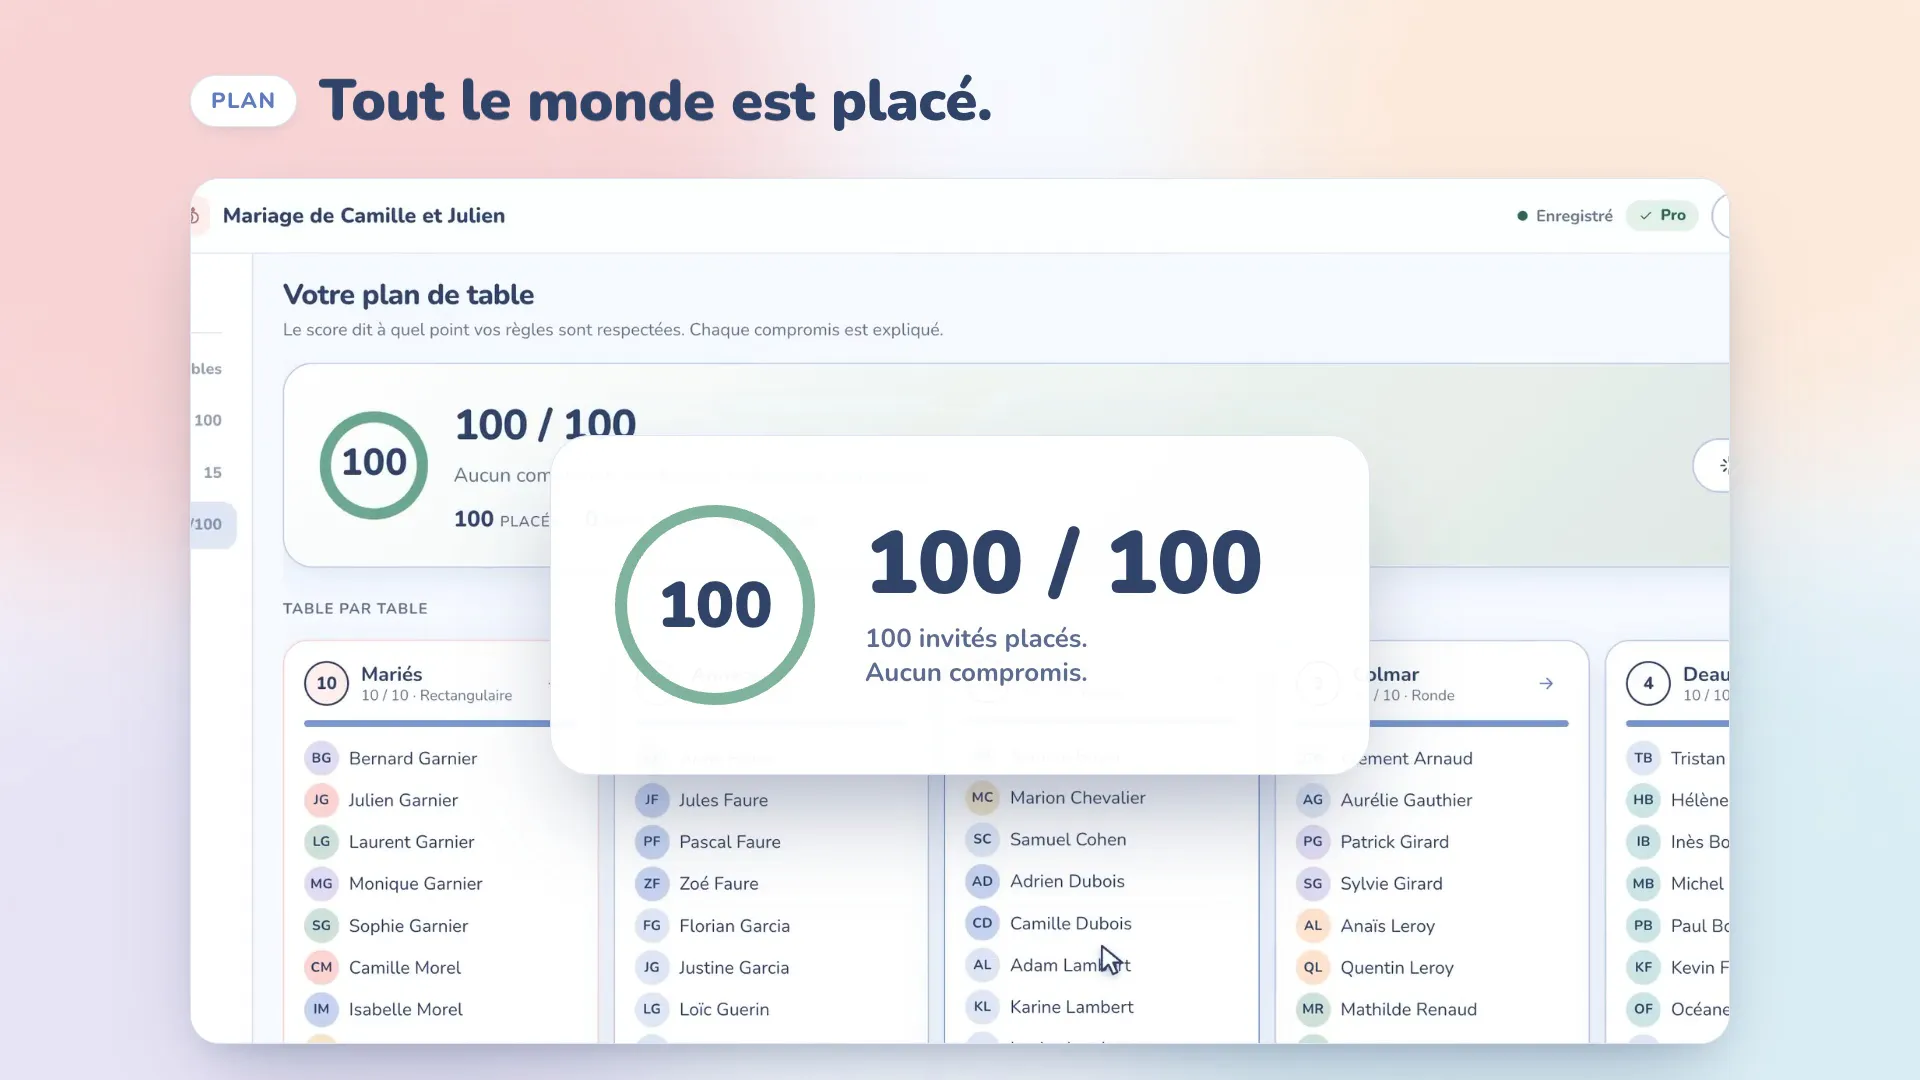1920x1080 pixels.
Task: Click the regenerate sparkle button on the right
Action: click(1713, 465)
